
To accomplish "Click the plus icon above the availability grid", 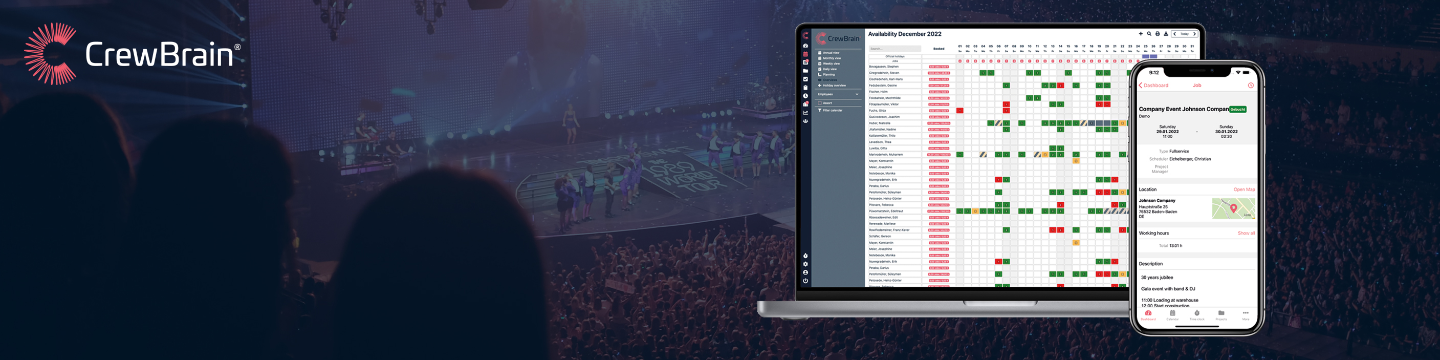I will (x=1141, y=34).
